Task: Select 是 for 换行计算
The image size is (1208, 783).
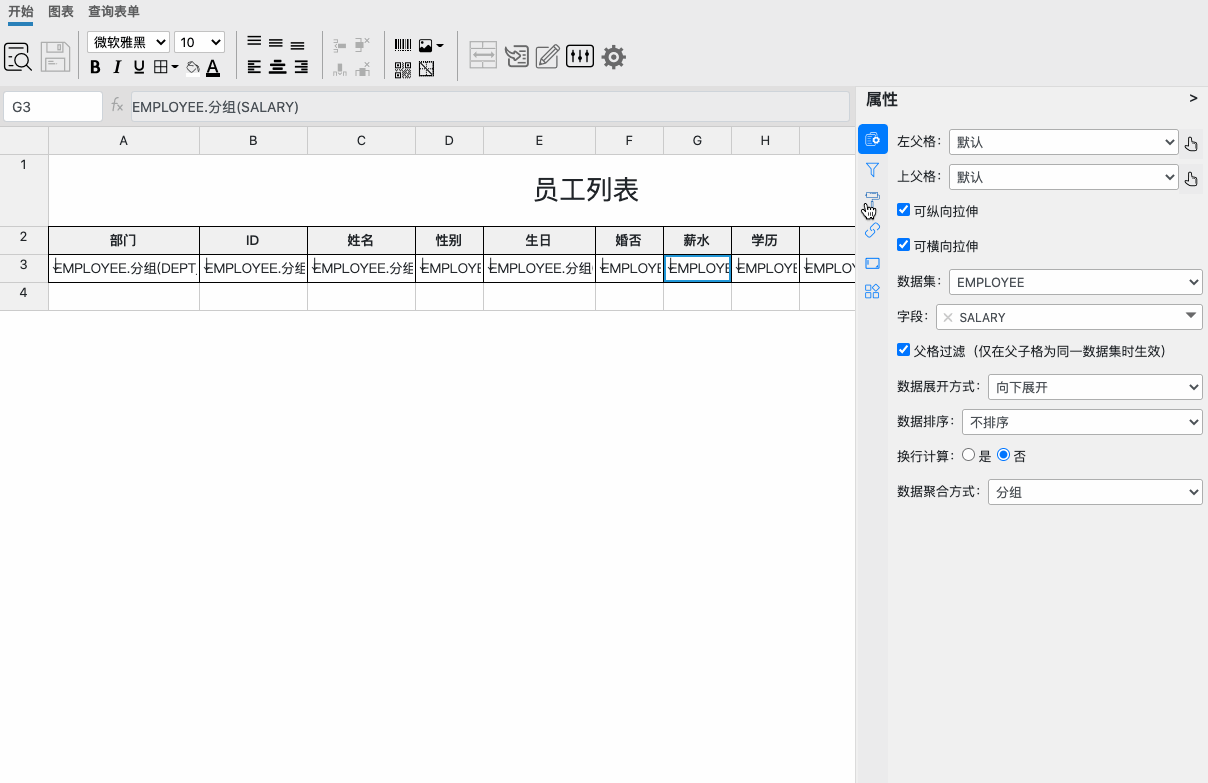Action: pos(968,455)
